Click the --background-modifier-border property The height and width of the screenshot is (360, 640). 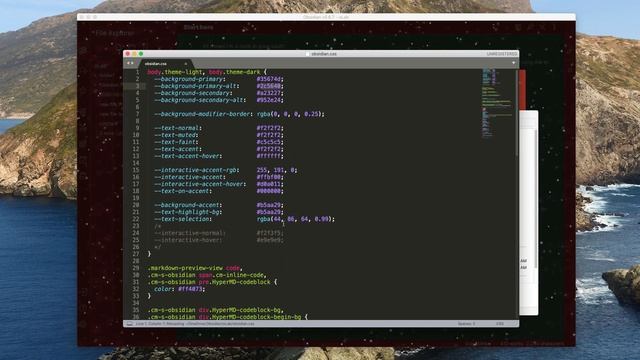[x=202, y=114]
